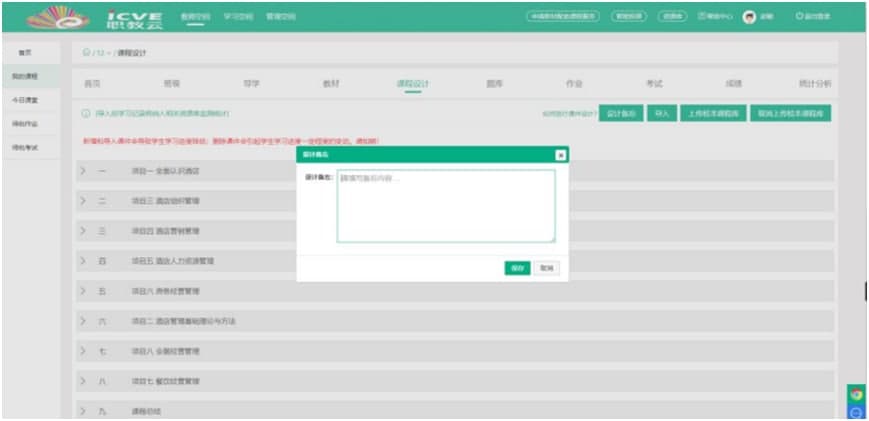Click the middle pill button in the header
This screenshot has height=421, width=869.
click(629, 17)
